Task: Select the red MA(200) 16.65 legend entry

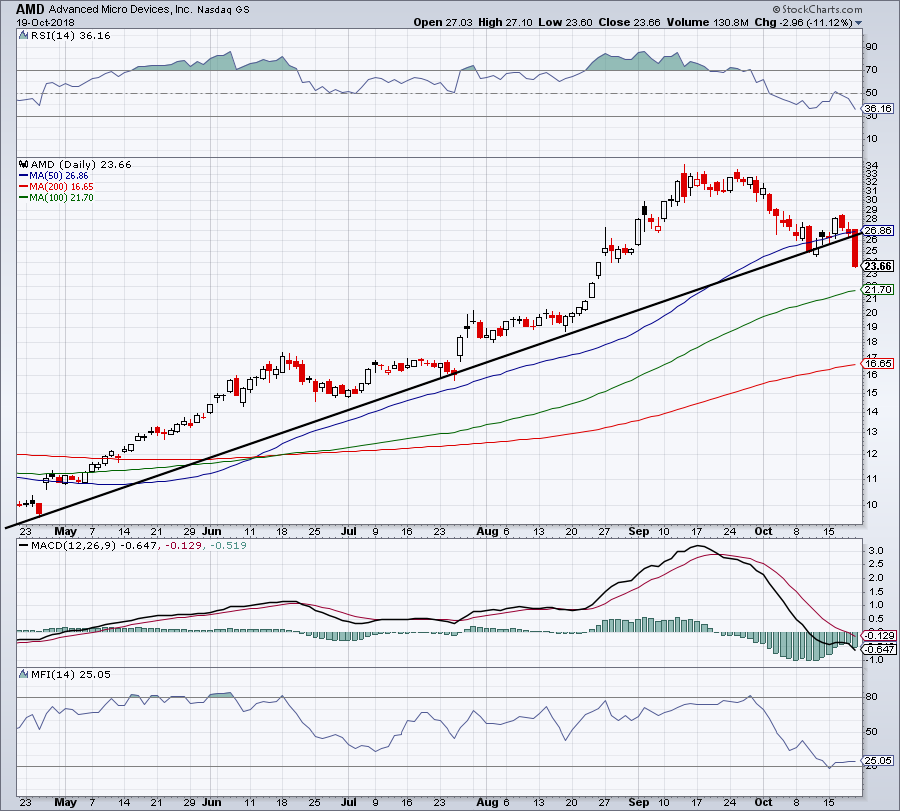Action: pos(56,187)
